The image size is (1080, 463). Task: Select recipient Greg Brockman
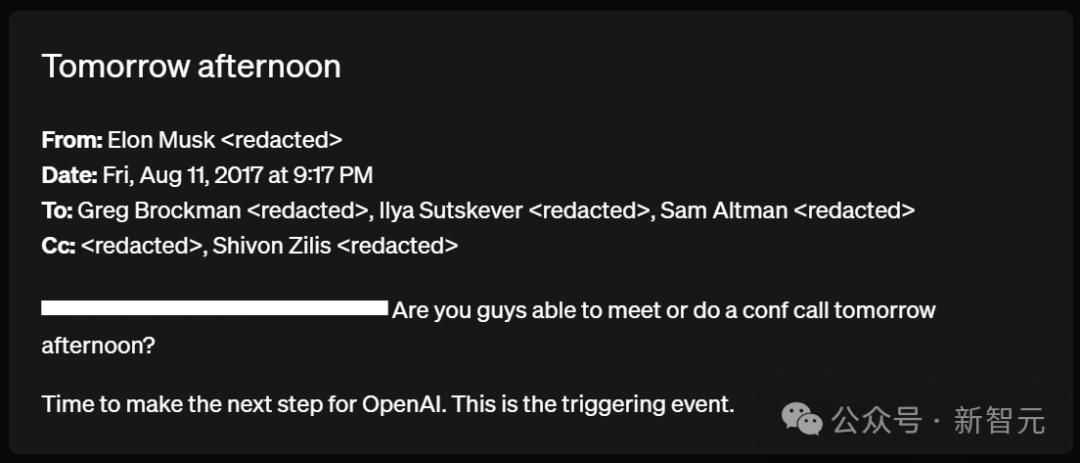pyautogui.click(x=159, y=210)
